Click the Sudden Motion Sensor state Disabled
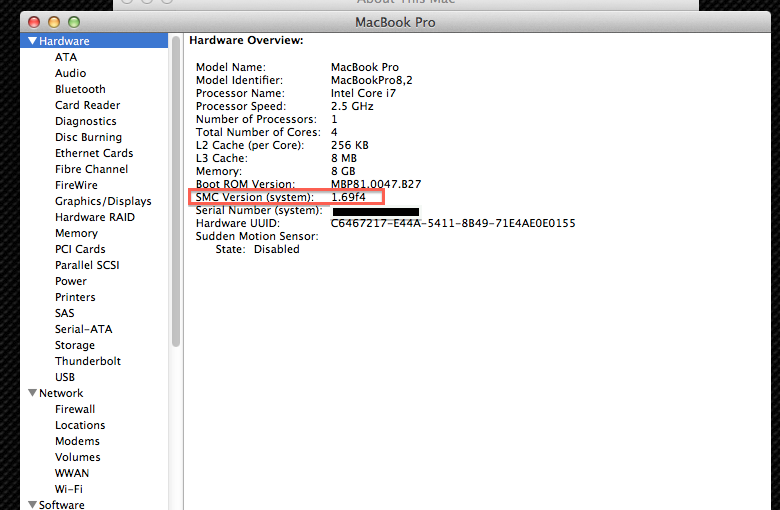This screenshot has height=510, width=780. (x=277, y=249)
